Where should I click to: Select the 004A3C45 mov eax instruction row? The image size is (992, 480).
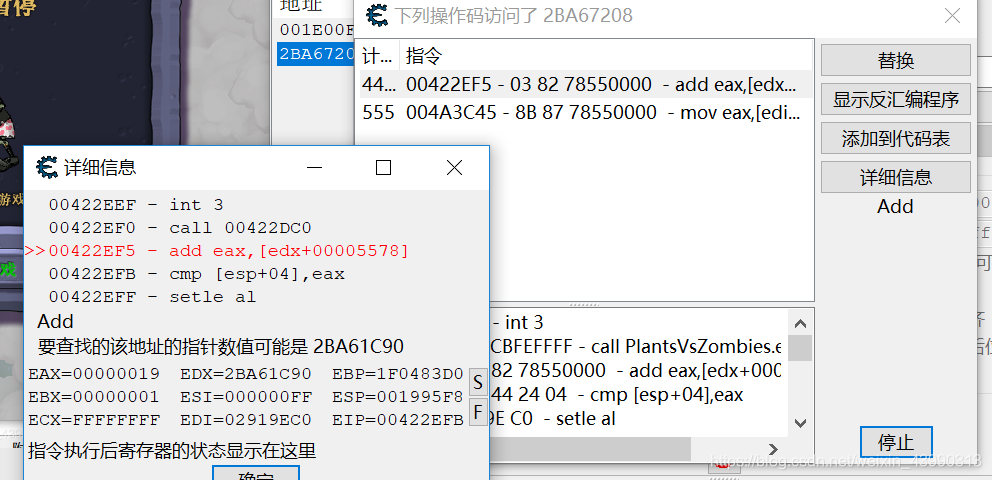click(586, 112)
